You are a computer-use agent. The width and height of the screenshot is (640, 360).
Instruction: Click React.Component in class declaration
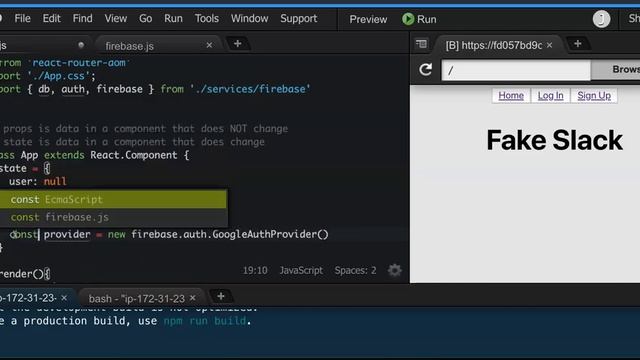(x=134, y=155)
